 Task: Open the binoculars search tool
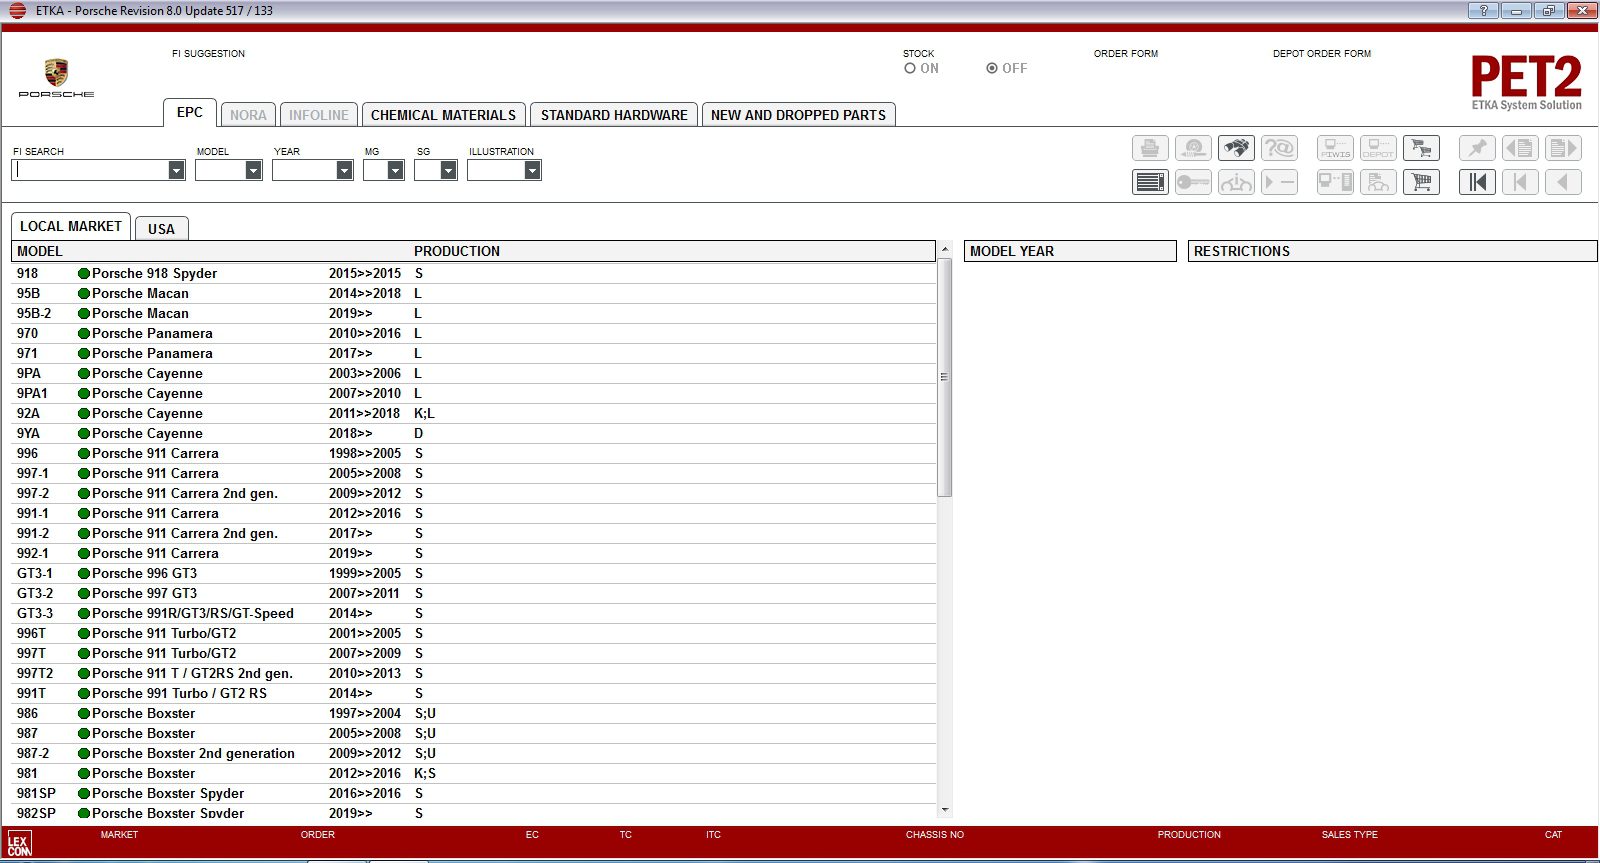tap(1236, 148)
